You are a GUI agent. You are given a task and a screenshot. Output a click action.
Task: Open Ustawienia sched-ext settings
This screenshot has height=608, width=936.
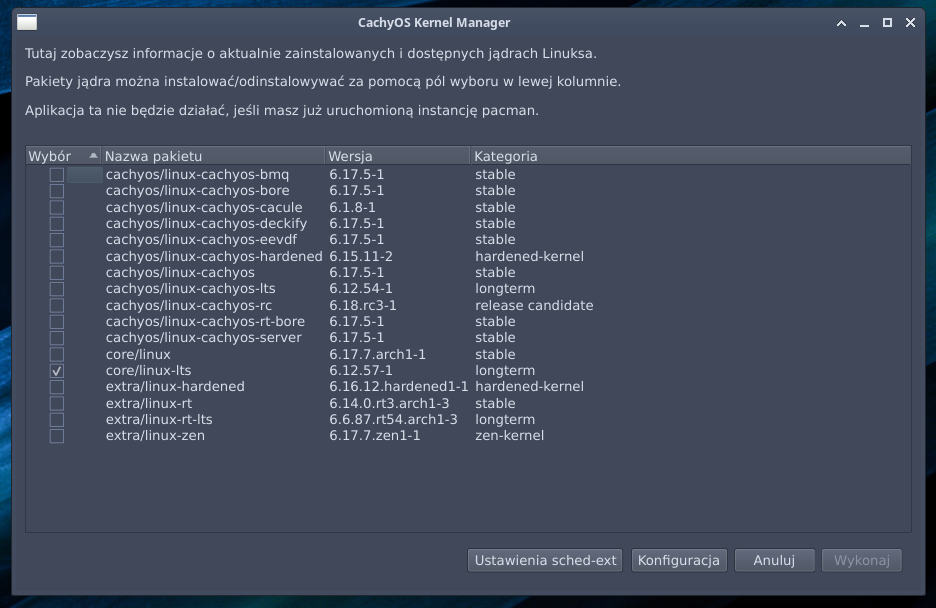(x=545, y=560)
